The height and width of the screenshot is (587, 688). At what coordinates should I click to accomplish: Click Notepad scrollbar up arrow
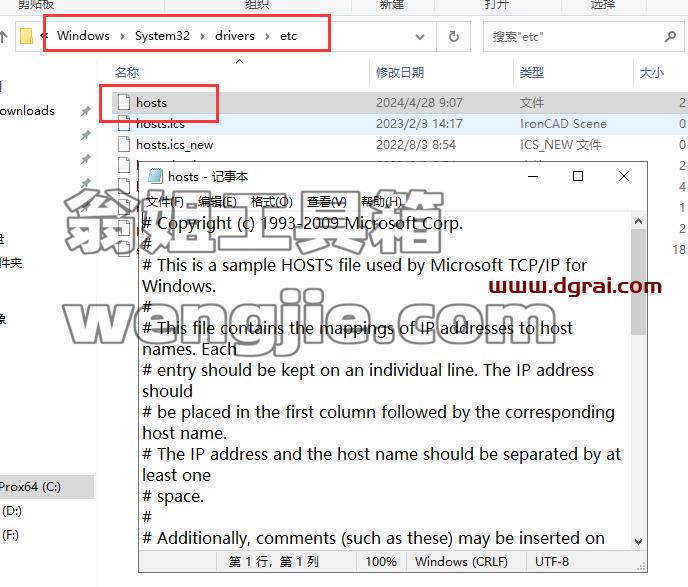tap(638, 222)
